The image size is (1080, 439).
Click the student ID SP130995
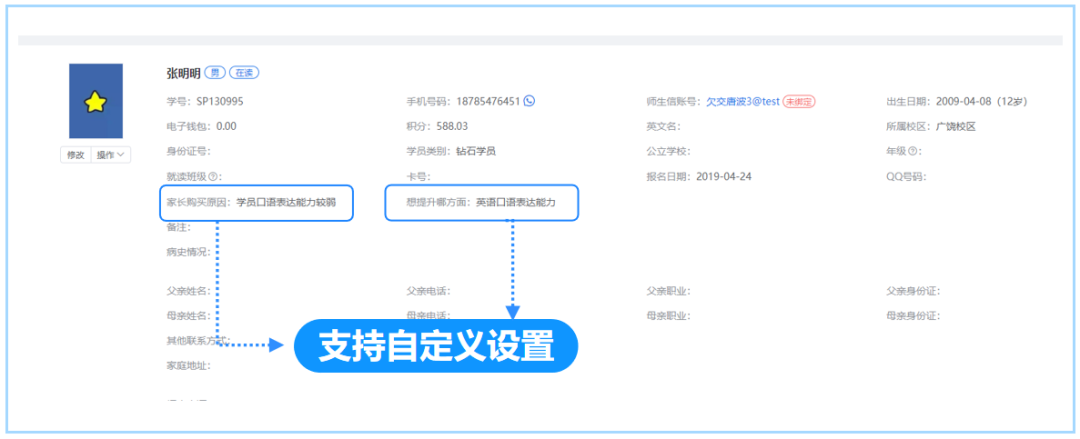point(220,101)
